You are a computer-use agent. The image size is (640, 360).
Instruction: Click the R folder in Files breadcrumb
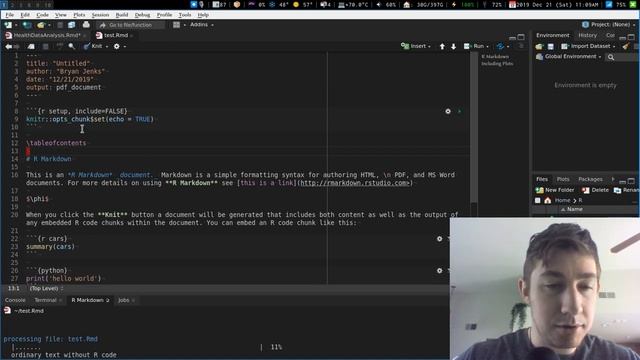point(580,200)
